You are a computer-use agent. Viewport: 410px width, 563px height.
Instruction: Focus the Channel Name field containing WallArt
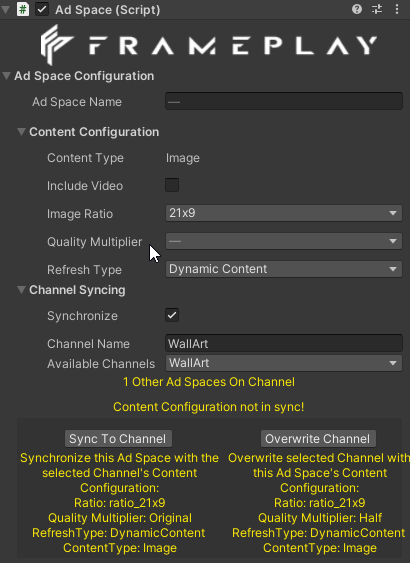click(284, 343)
